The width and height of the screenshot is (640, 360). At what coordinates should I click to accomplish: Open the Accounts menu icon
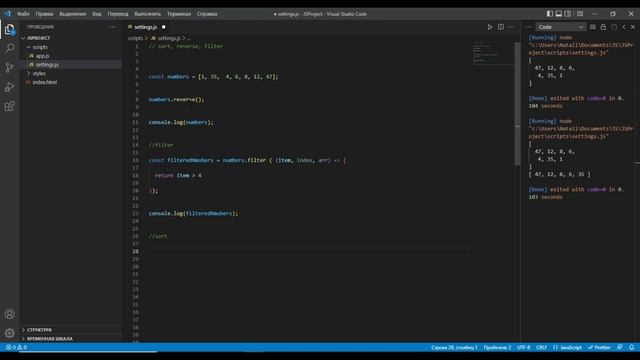(x=9, y=314)
